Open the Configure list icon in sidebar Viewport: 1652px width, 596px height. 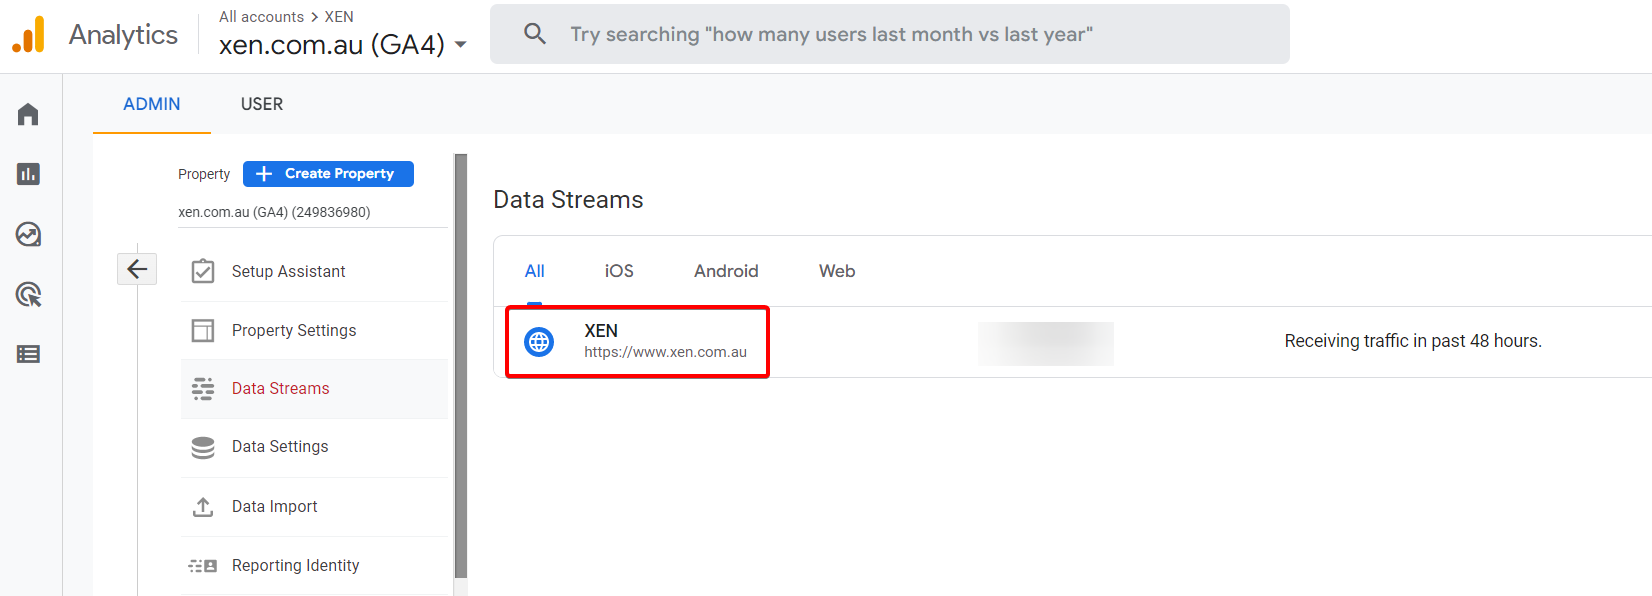click(28, 354)
